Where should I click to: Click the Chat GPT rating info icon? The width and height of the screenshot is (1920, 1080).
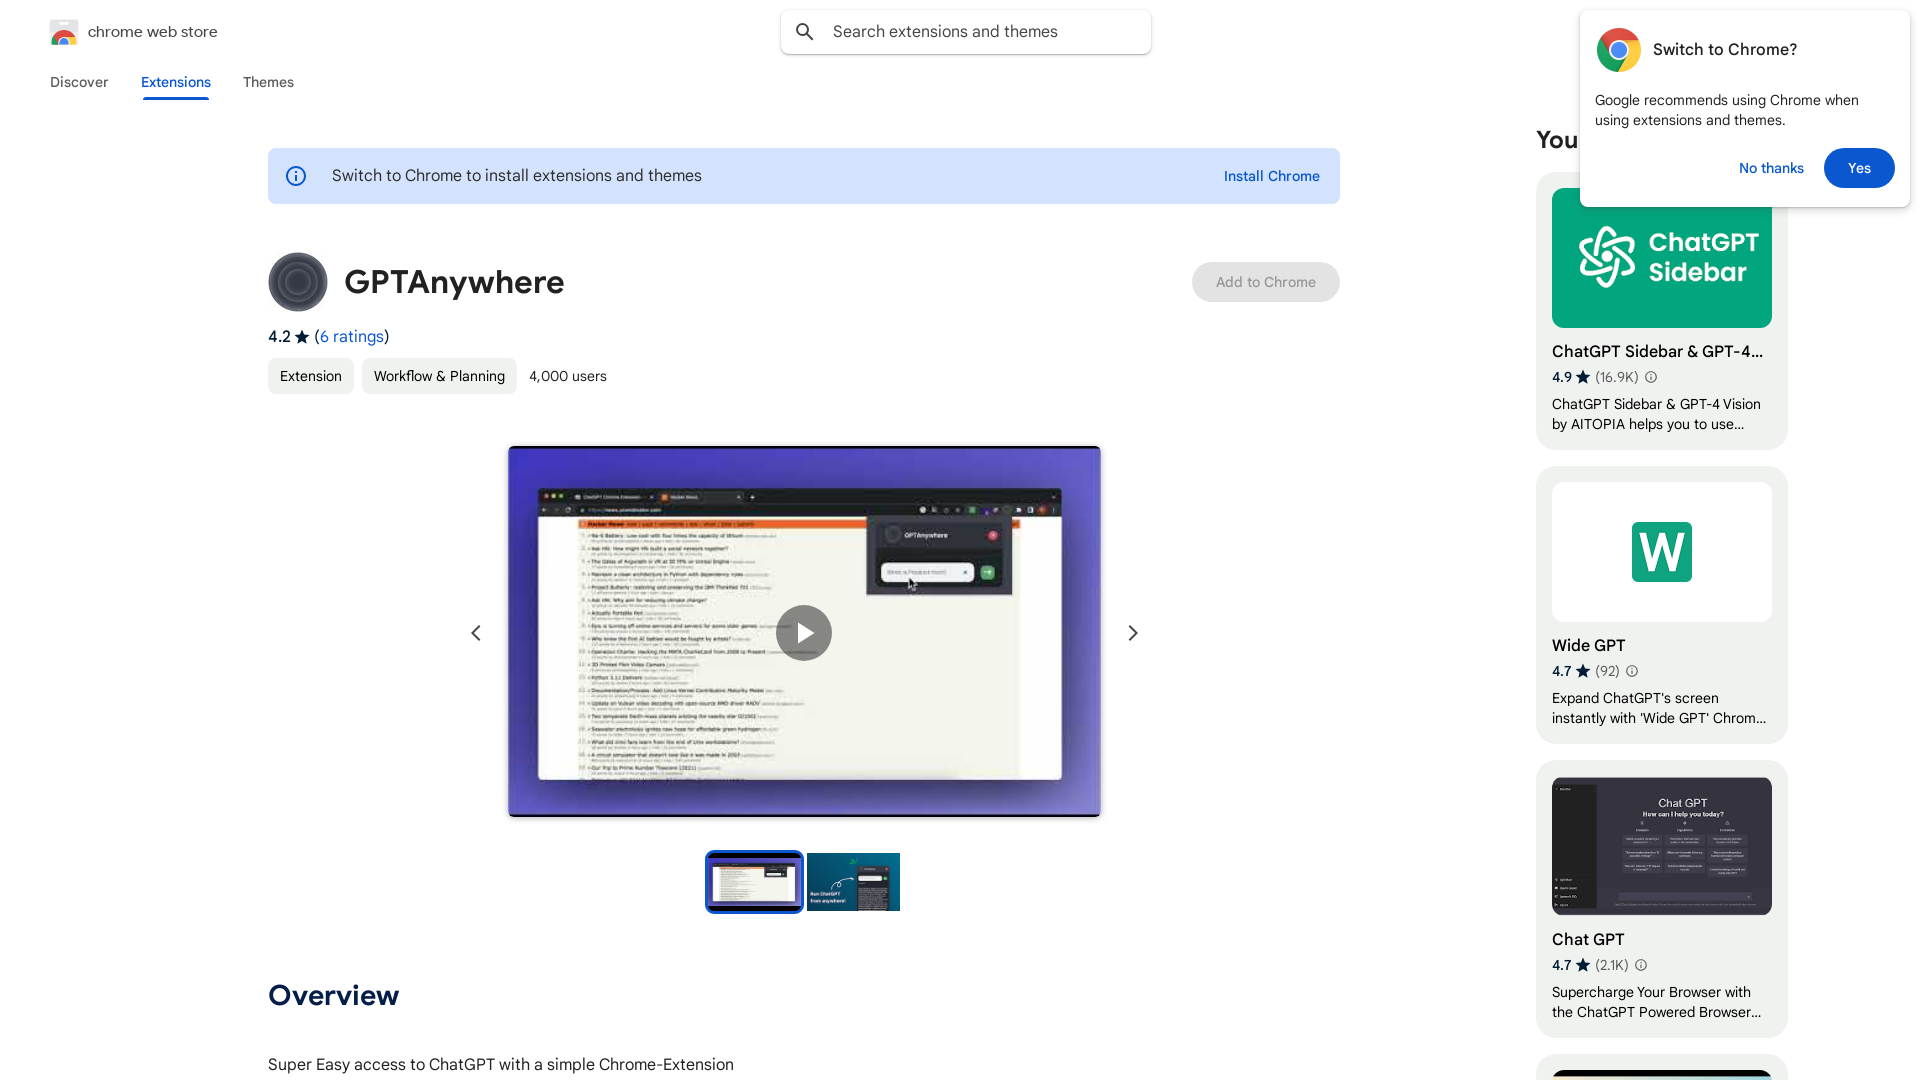pos(1641,965)
